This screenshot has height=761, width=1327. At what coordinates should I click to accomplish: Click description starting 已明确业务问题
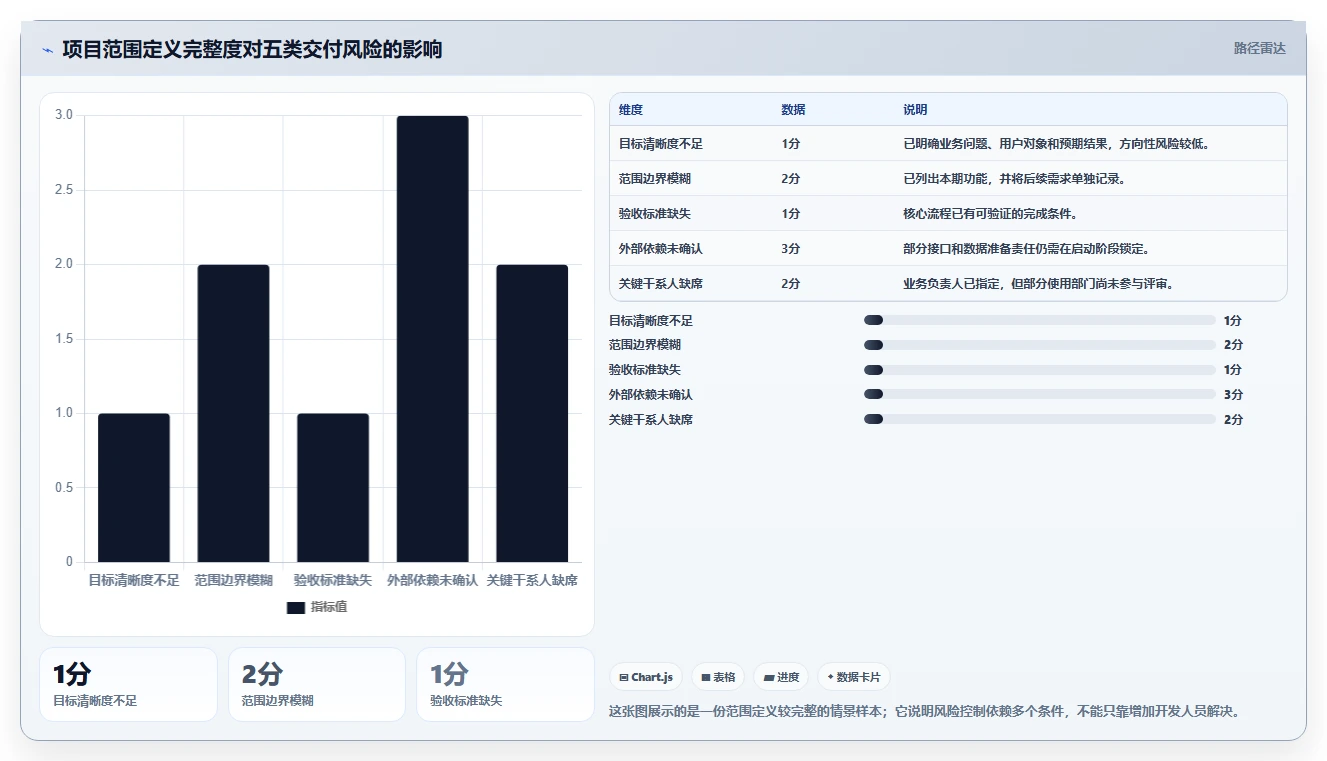pyautogui.click(x=1056, y=144)
